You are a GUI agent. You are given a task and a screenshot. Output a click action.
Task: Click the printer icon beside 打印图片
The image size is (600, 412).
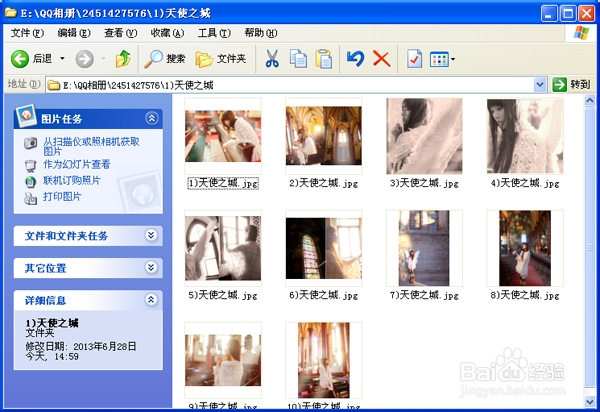click(31, 198)
